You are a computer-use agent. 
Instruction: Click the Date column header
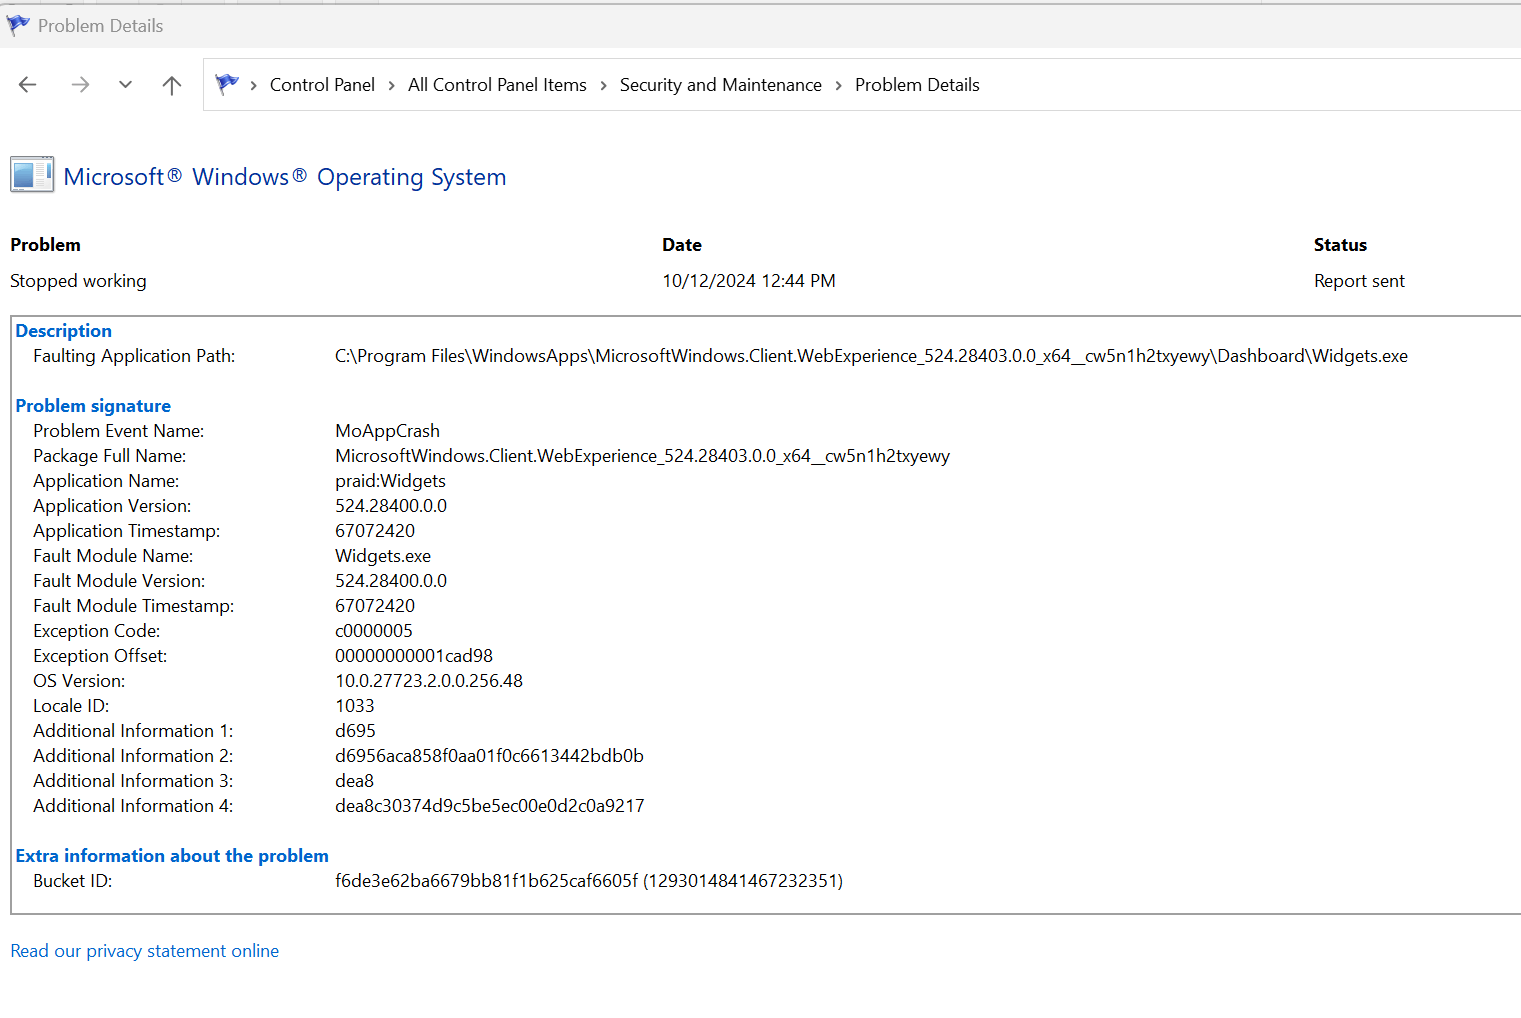pos(682,245)
